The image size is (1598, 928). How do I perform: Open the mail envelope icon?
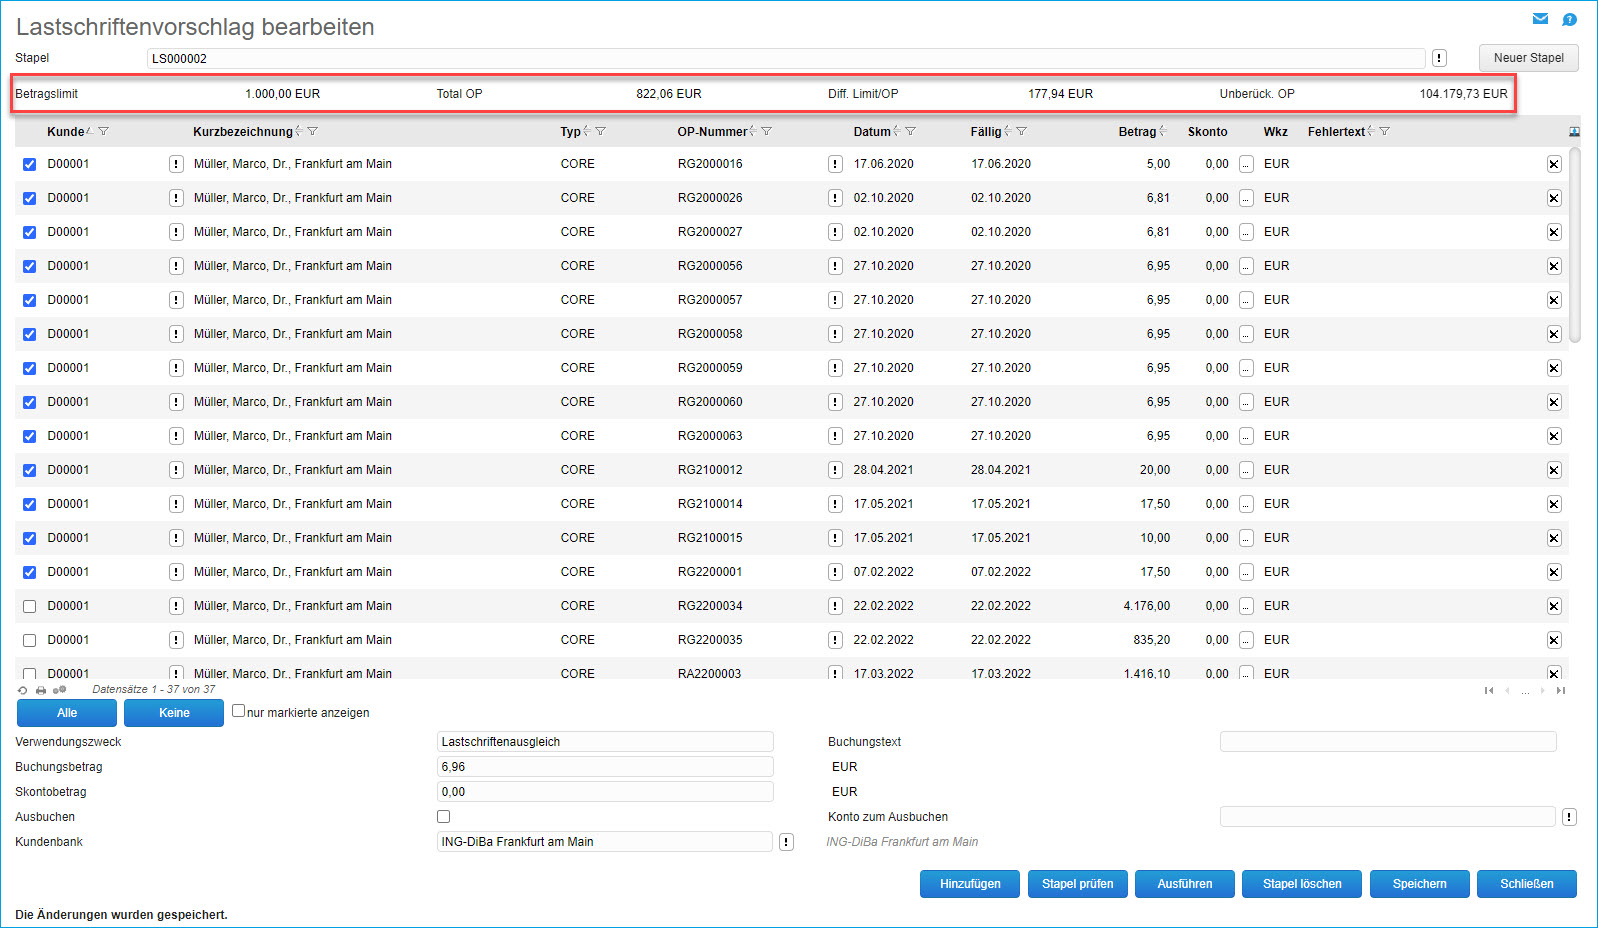[1540, 19]
